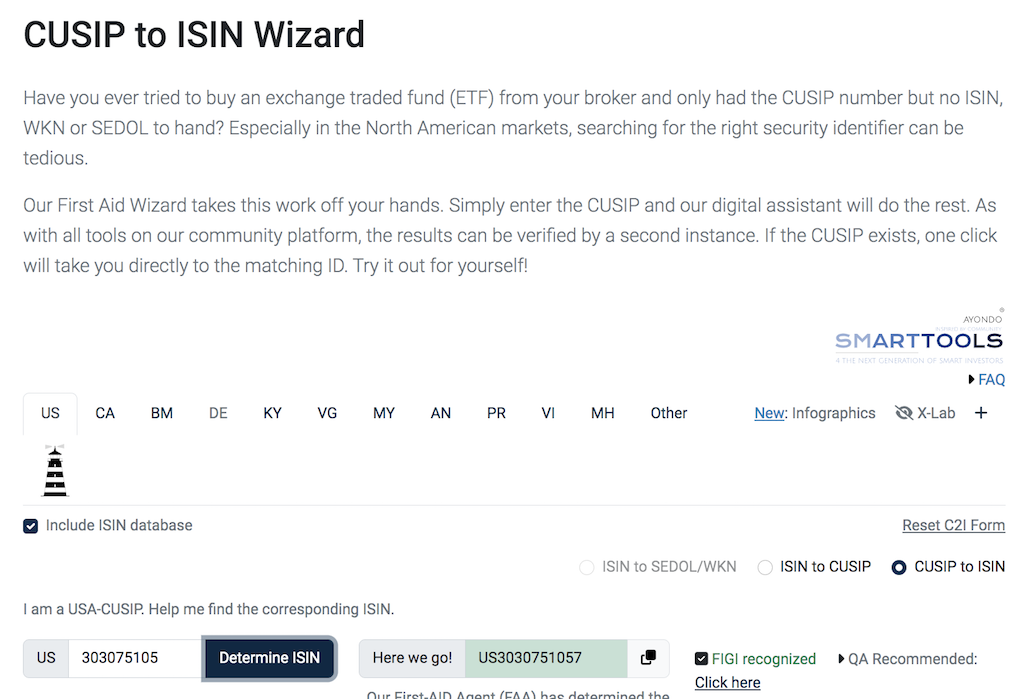Switch to the CA tab
Screen dimensions: 1024x699
coord(104,412)
